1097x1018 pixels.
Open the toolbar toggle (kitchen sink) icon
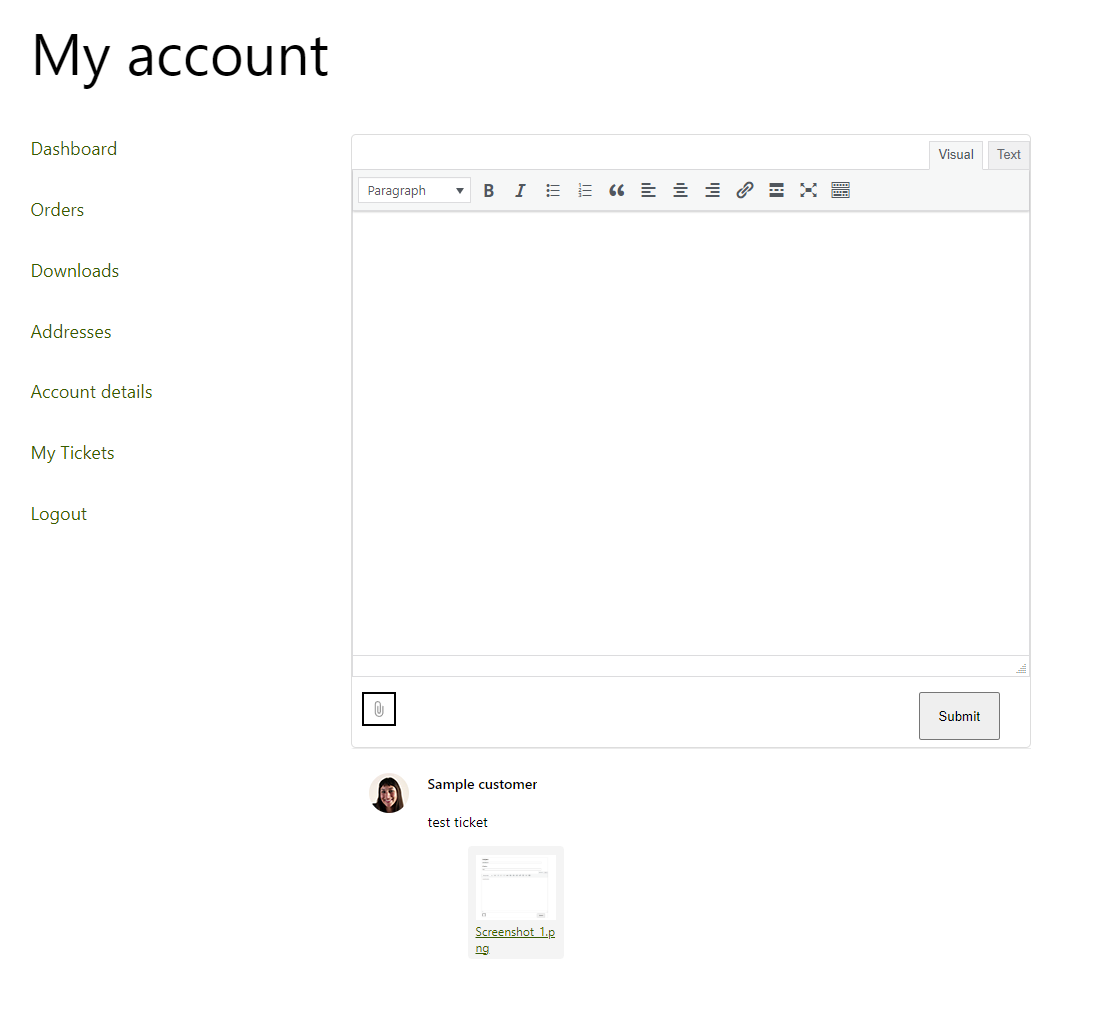click(x=840, y=190)
